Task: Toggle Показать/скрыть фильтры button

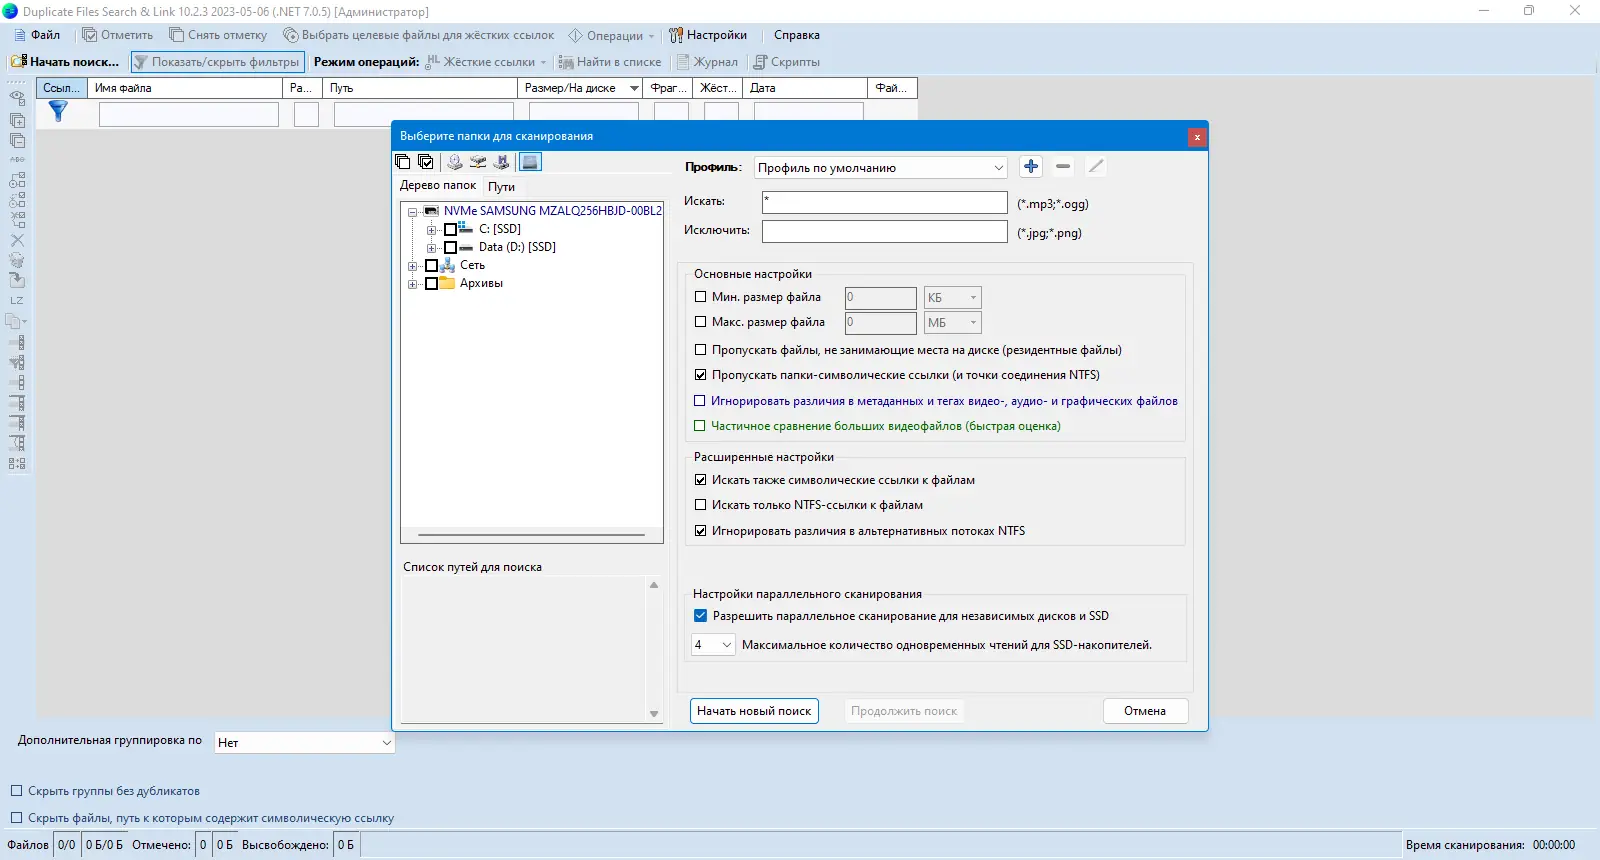Action: pos(217,62)
